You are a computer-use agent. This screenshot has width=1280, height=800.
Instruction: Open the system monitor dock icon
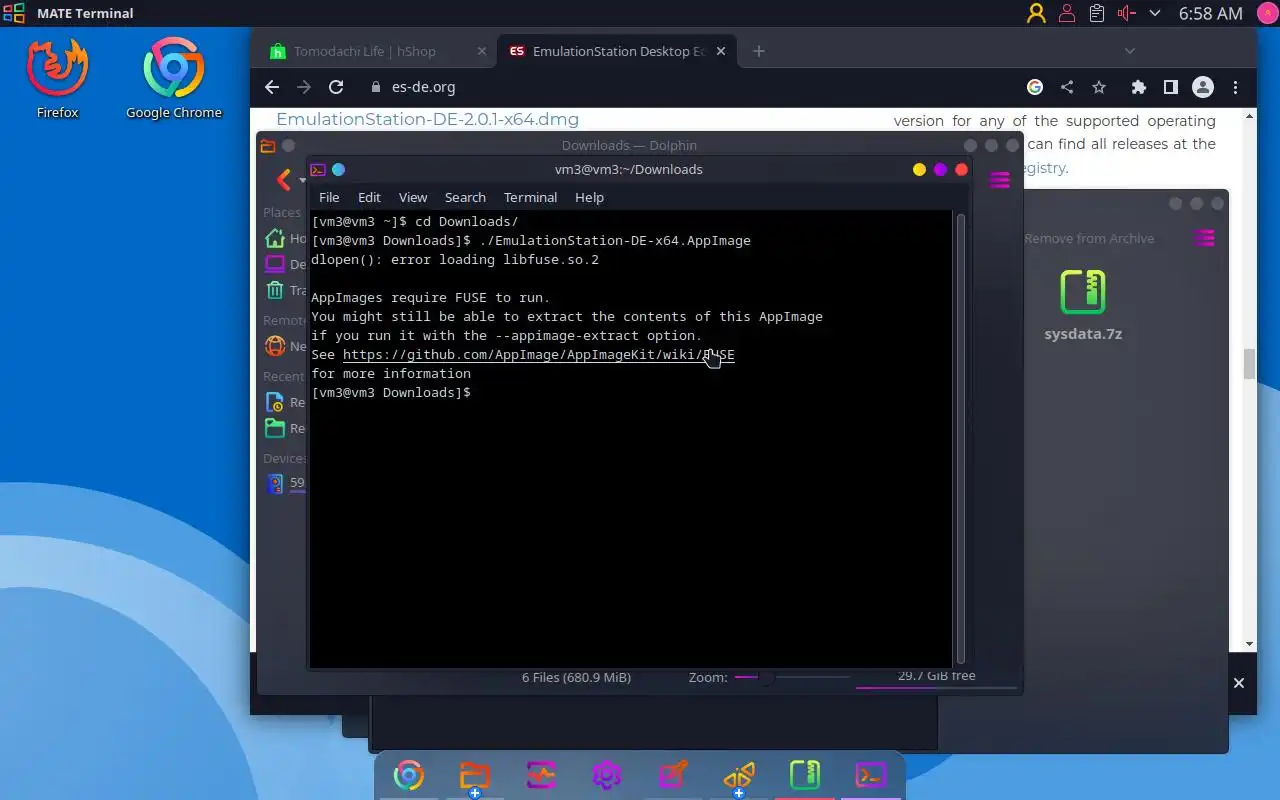pos(541,775)
